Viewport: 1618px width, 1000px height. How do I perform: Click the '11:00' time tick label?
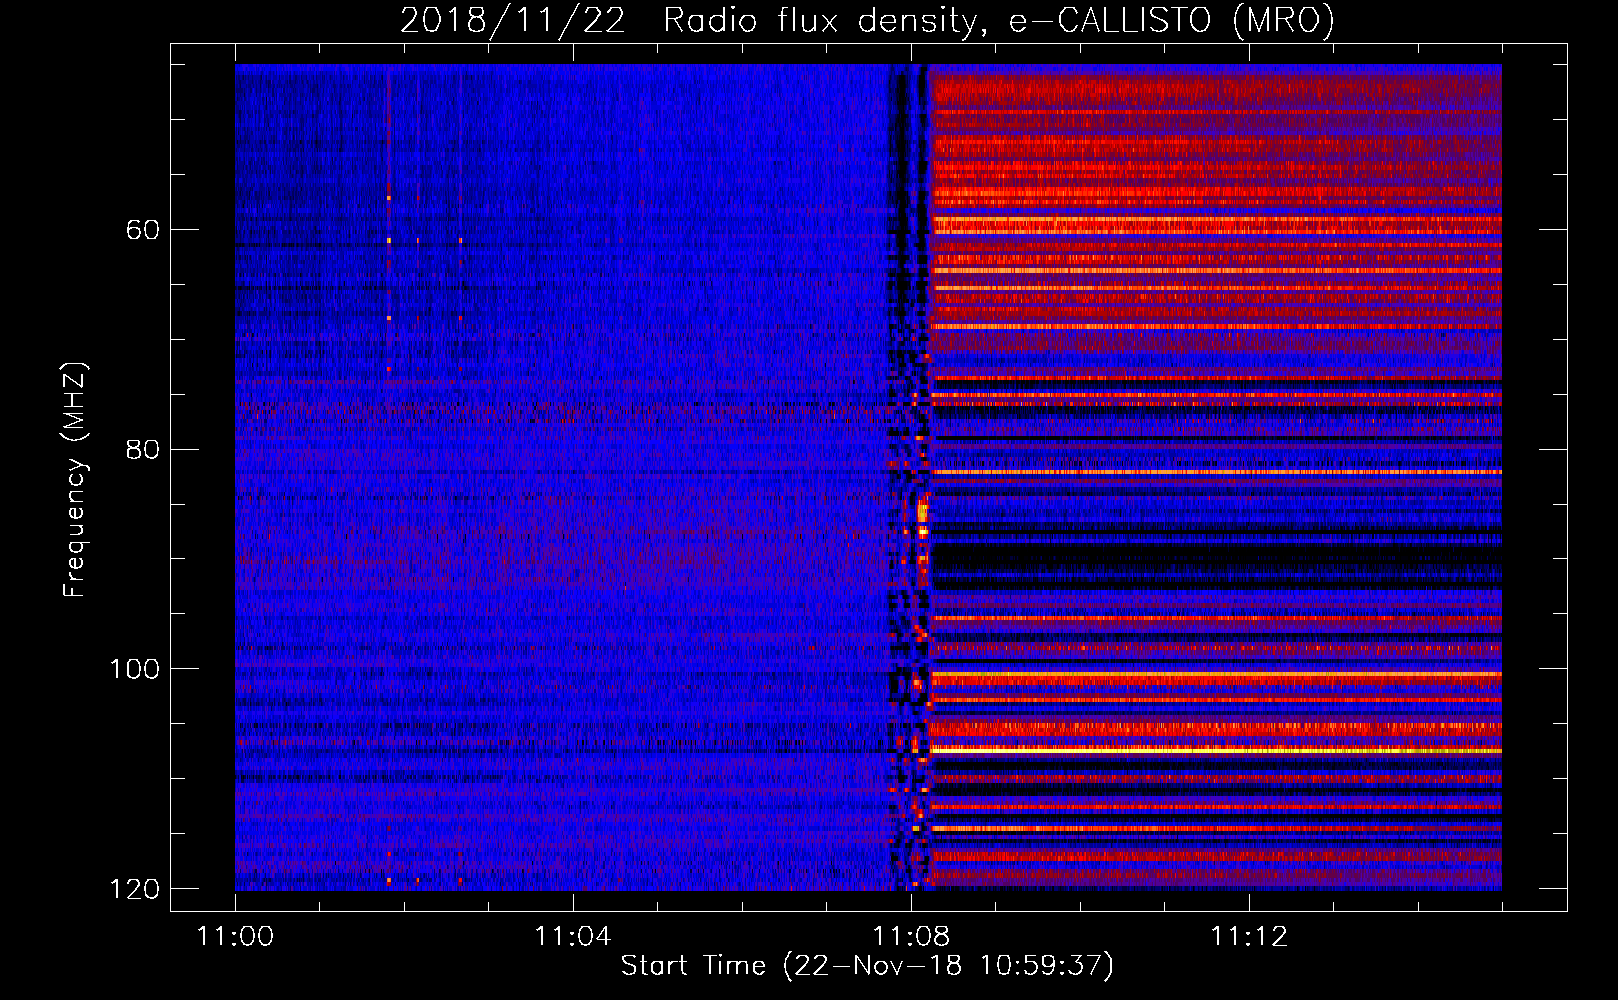[235, 936]
